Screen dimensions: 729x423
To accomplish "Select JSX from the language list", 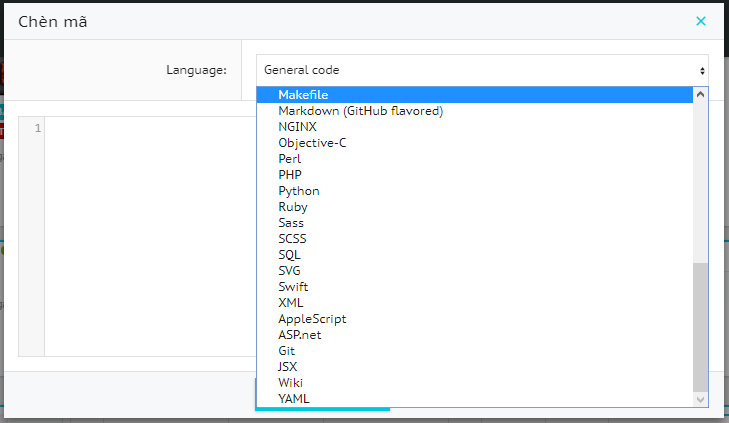I will click(288, 367).
